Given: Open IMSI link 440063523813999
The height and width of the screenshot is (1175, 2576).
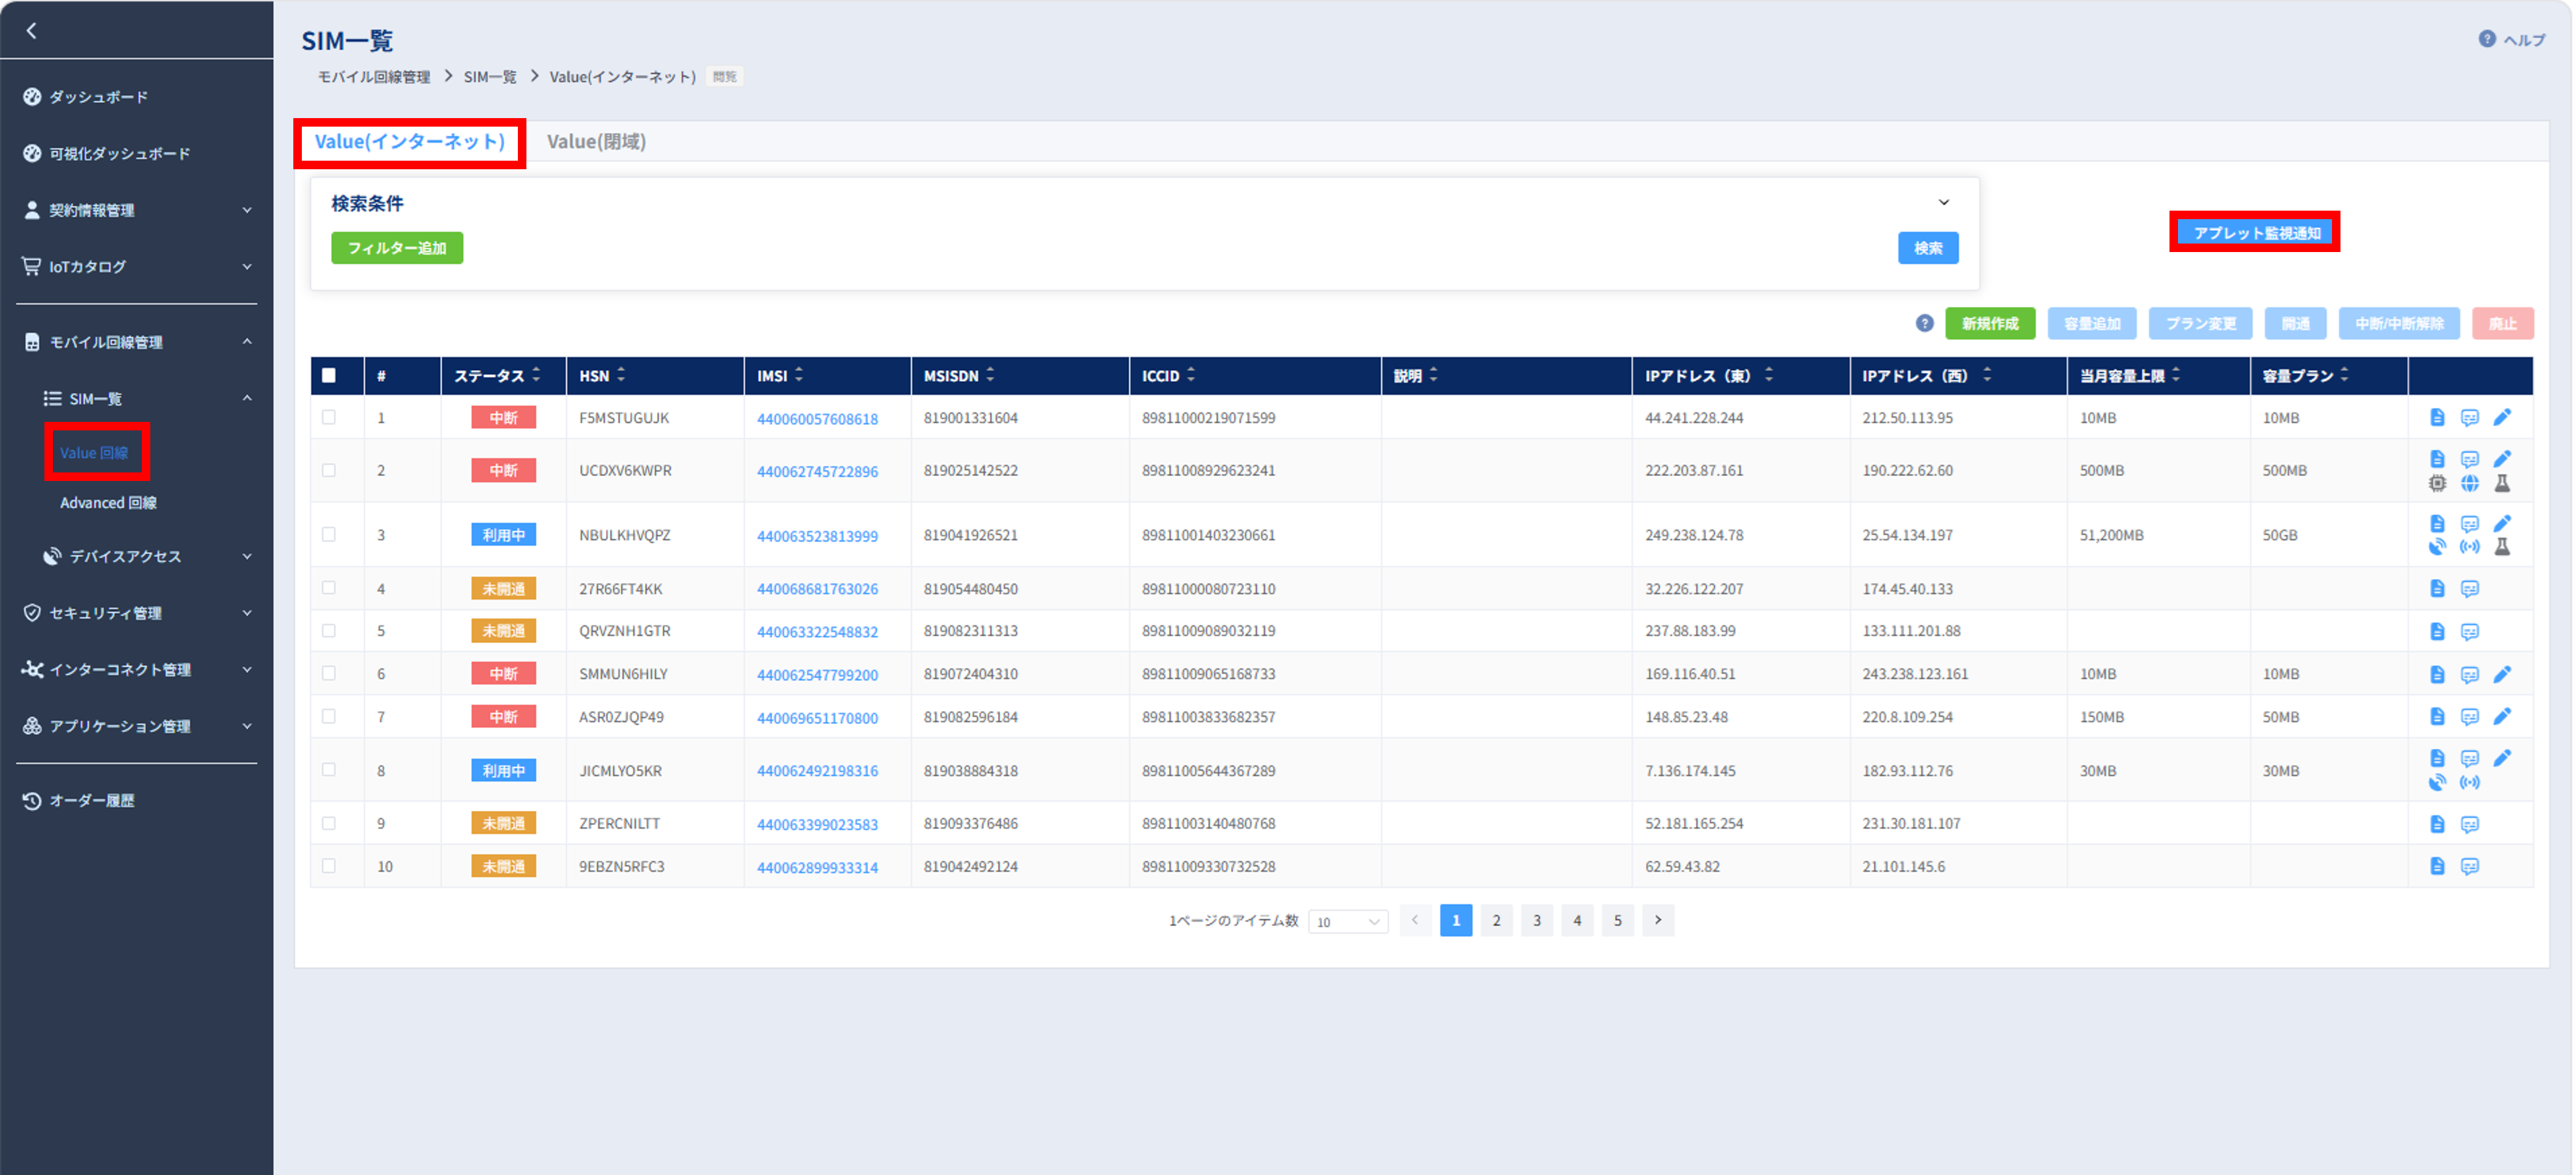Looking at the screenshot, I should [x=817, y=536].
